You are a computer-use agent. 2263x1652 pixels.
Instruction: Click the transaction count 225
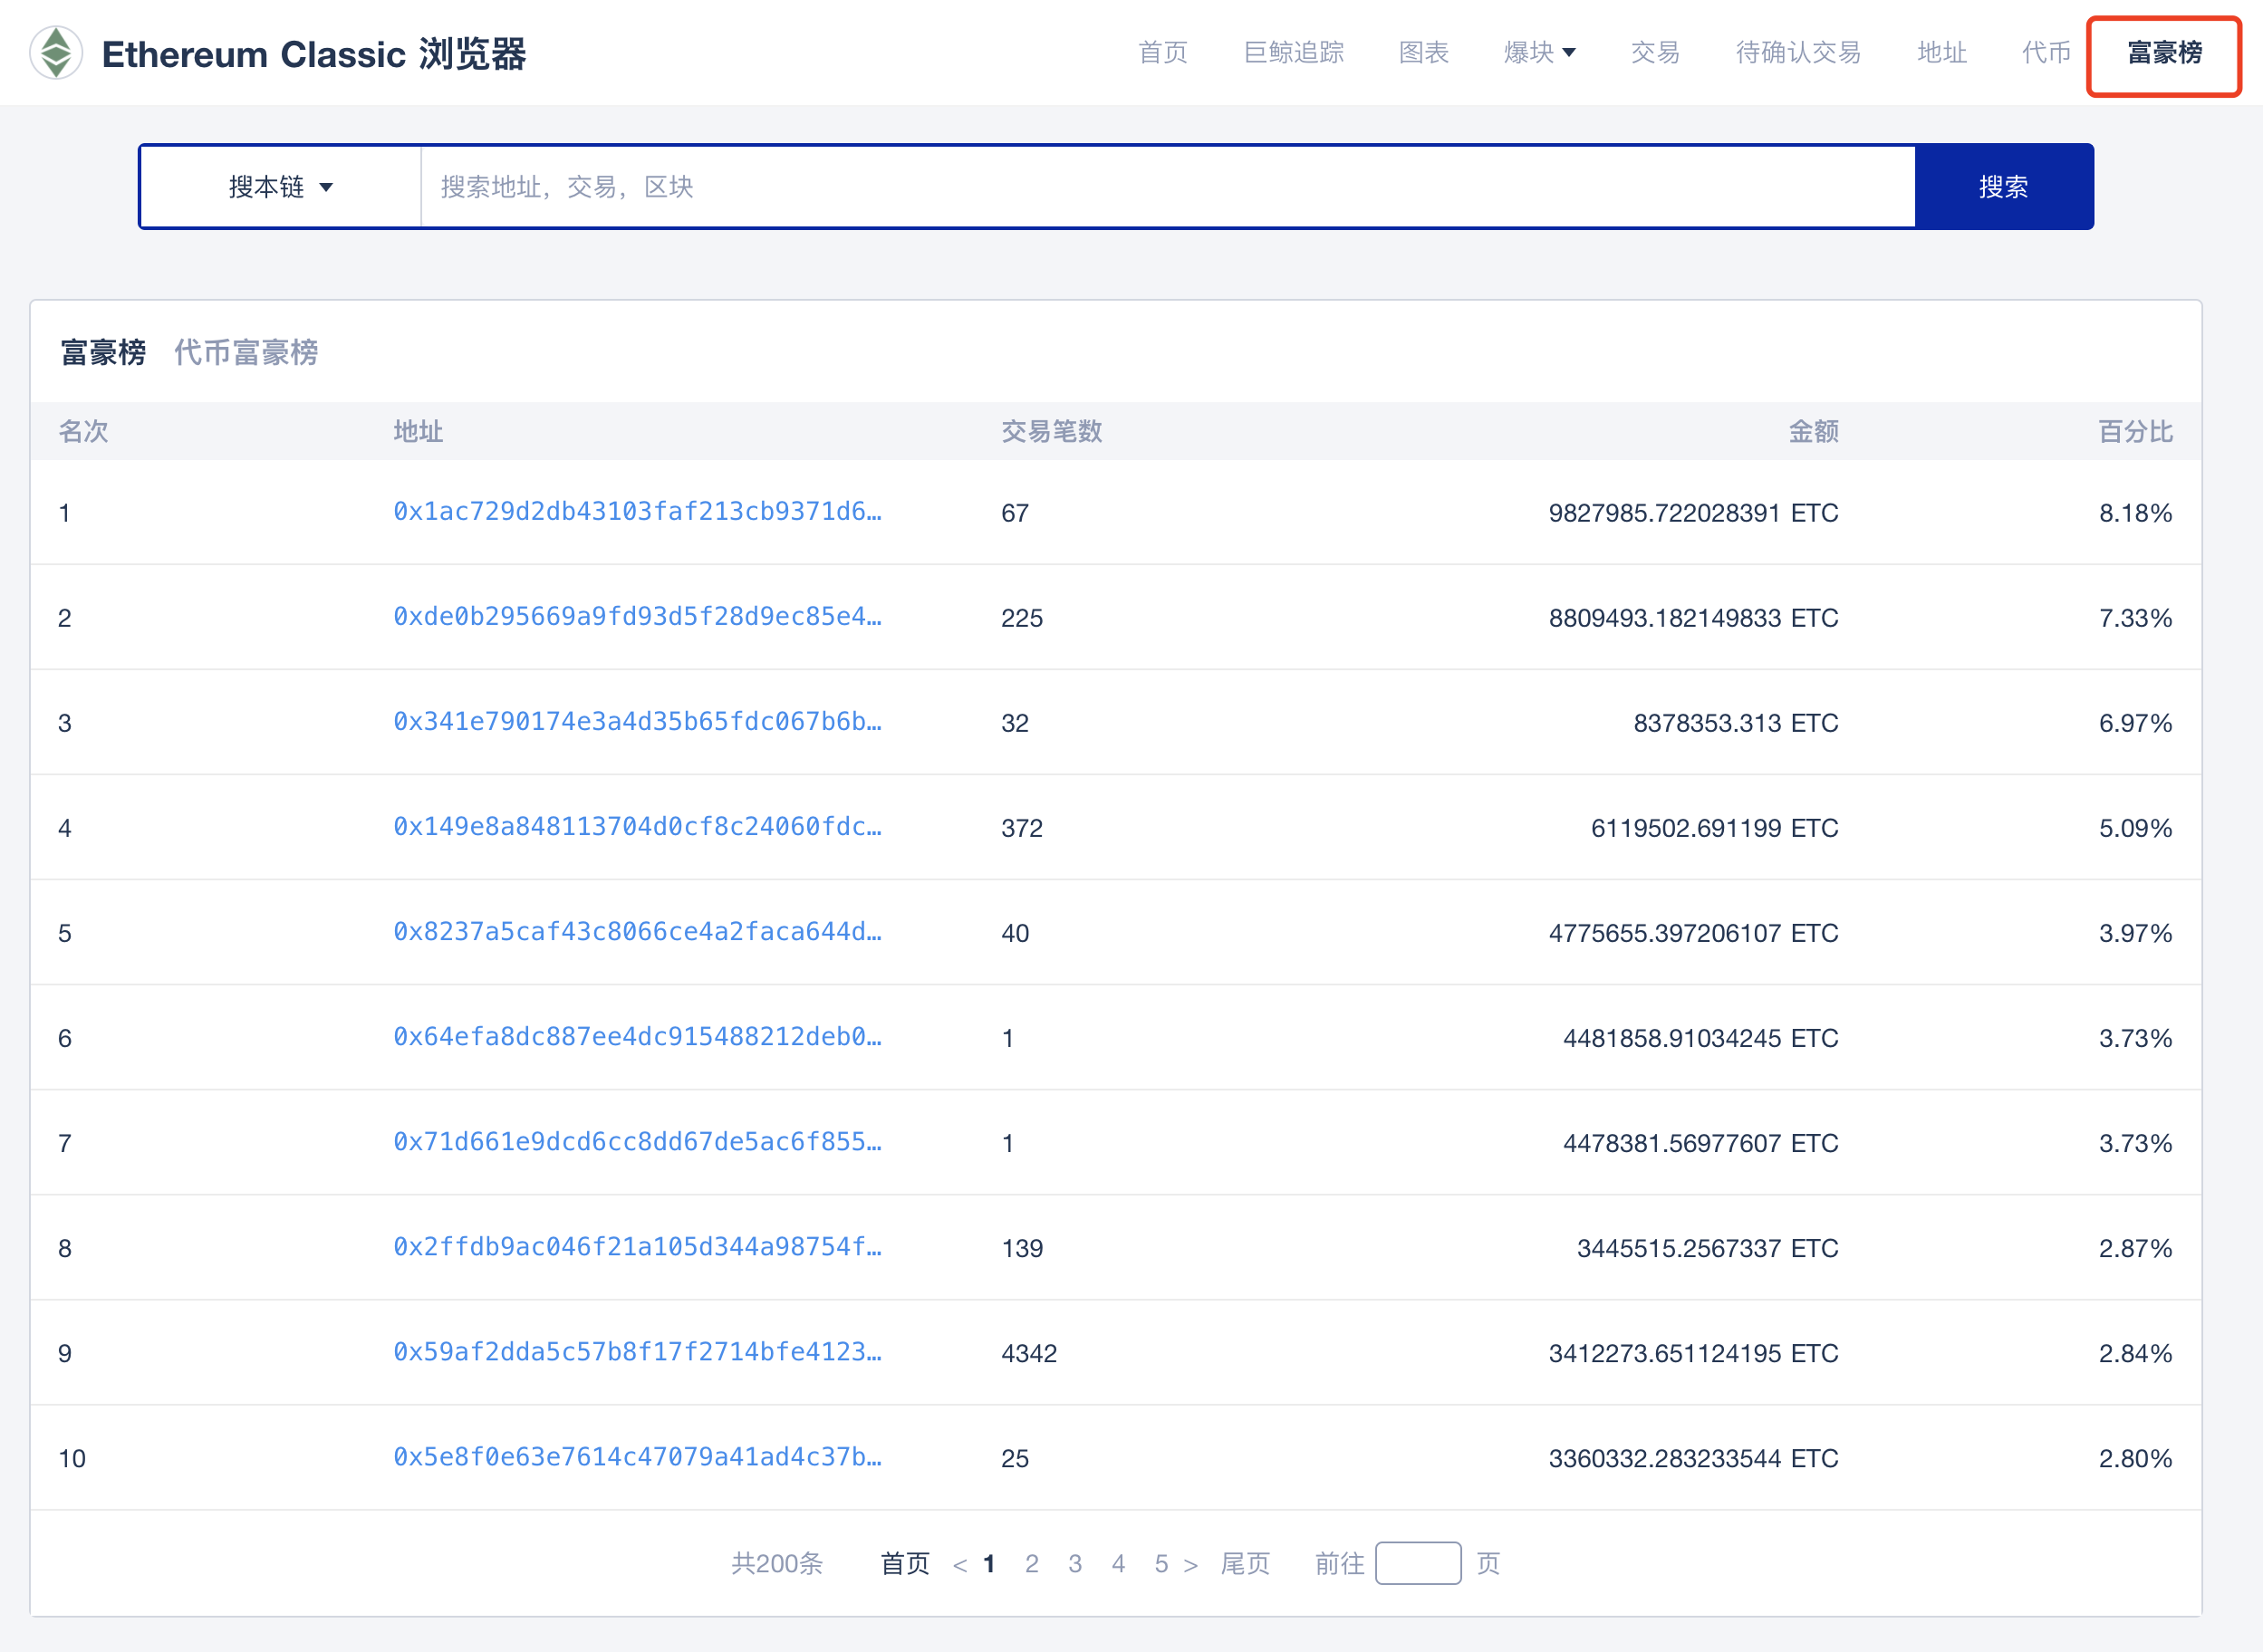tap(1022, 618)
